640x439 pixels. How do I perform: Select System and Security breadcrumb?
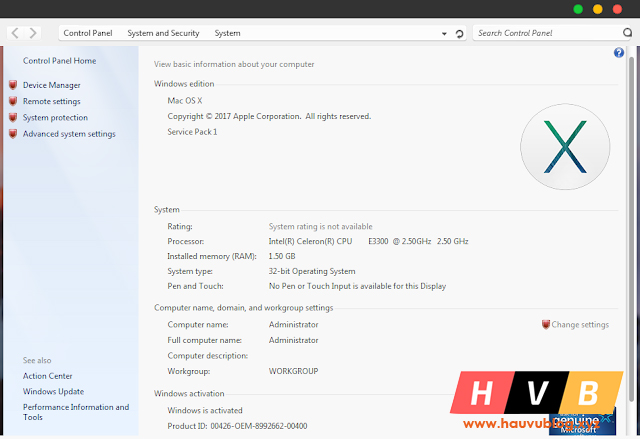pos(163,33)
